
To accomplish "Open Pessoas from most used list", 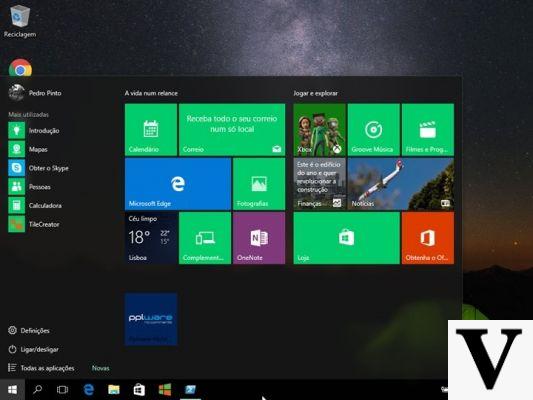I will 30,187.
